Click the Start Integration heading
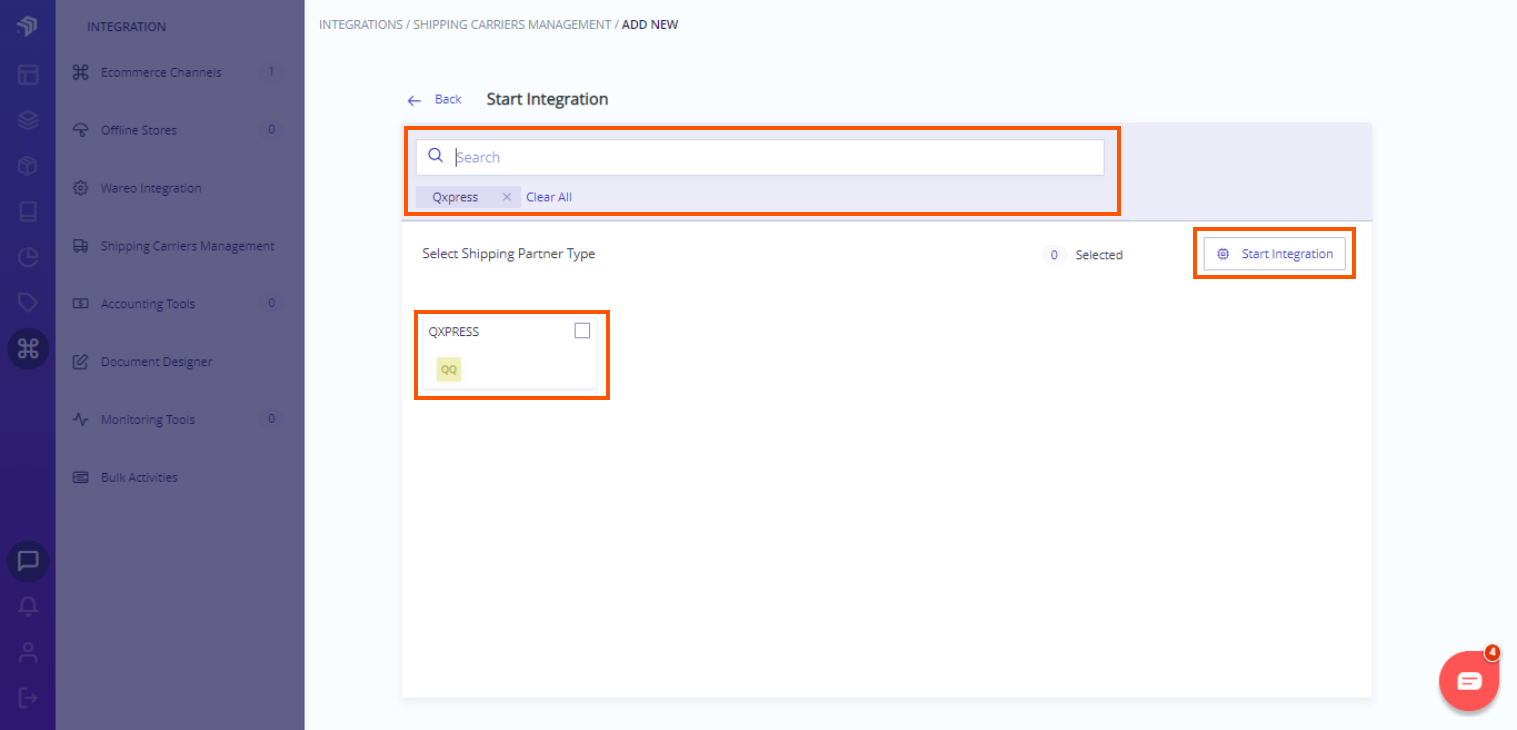Image resolution: width=1517 pixels, height=730 pixels. pyautogui.click(x=547, y=99)
